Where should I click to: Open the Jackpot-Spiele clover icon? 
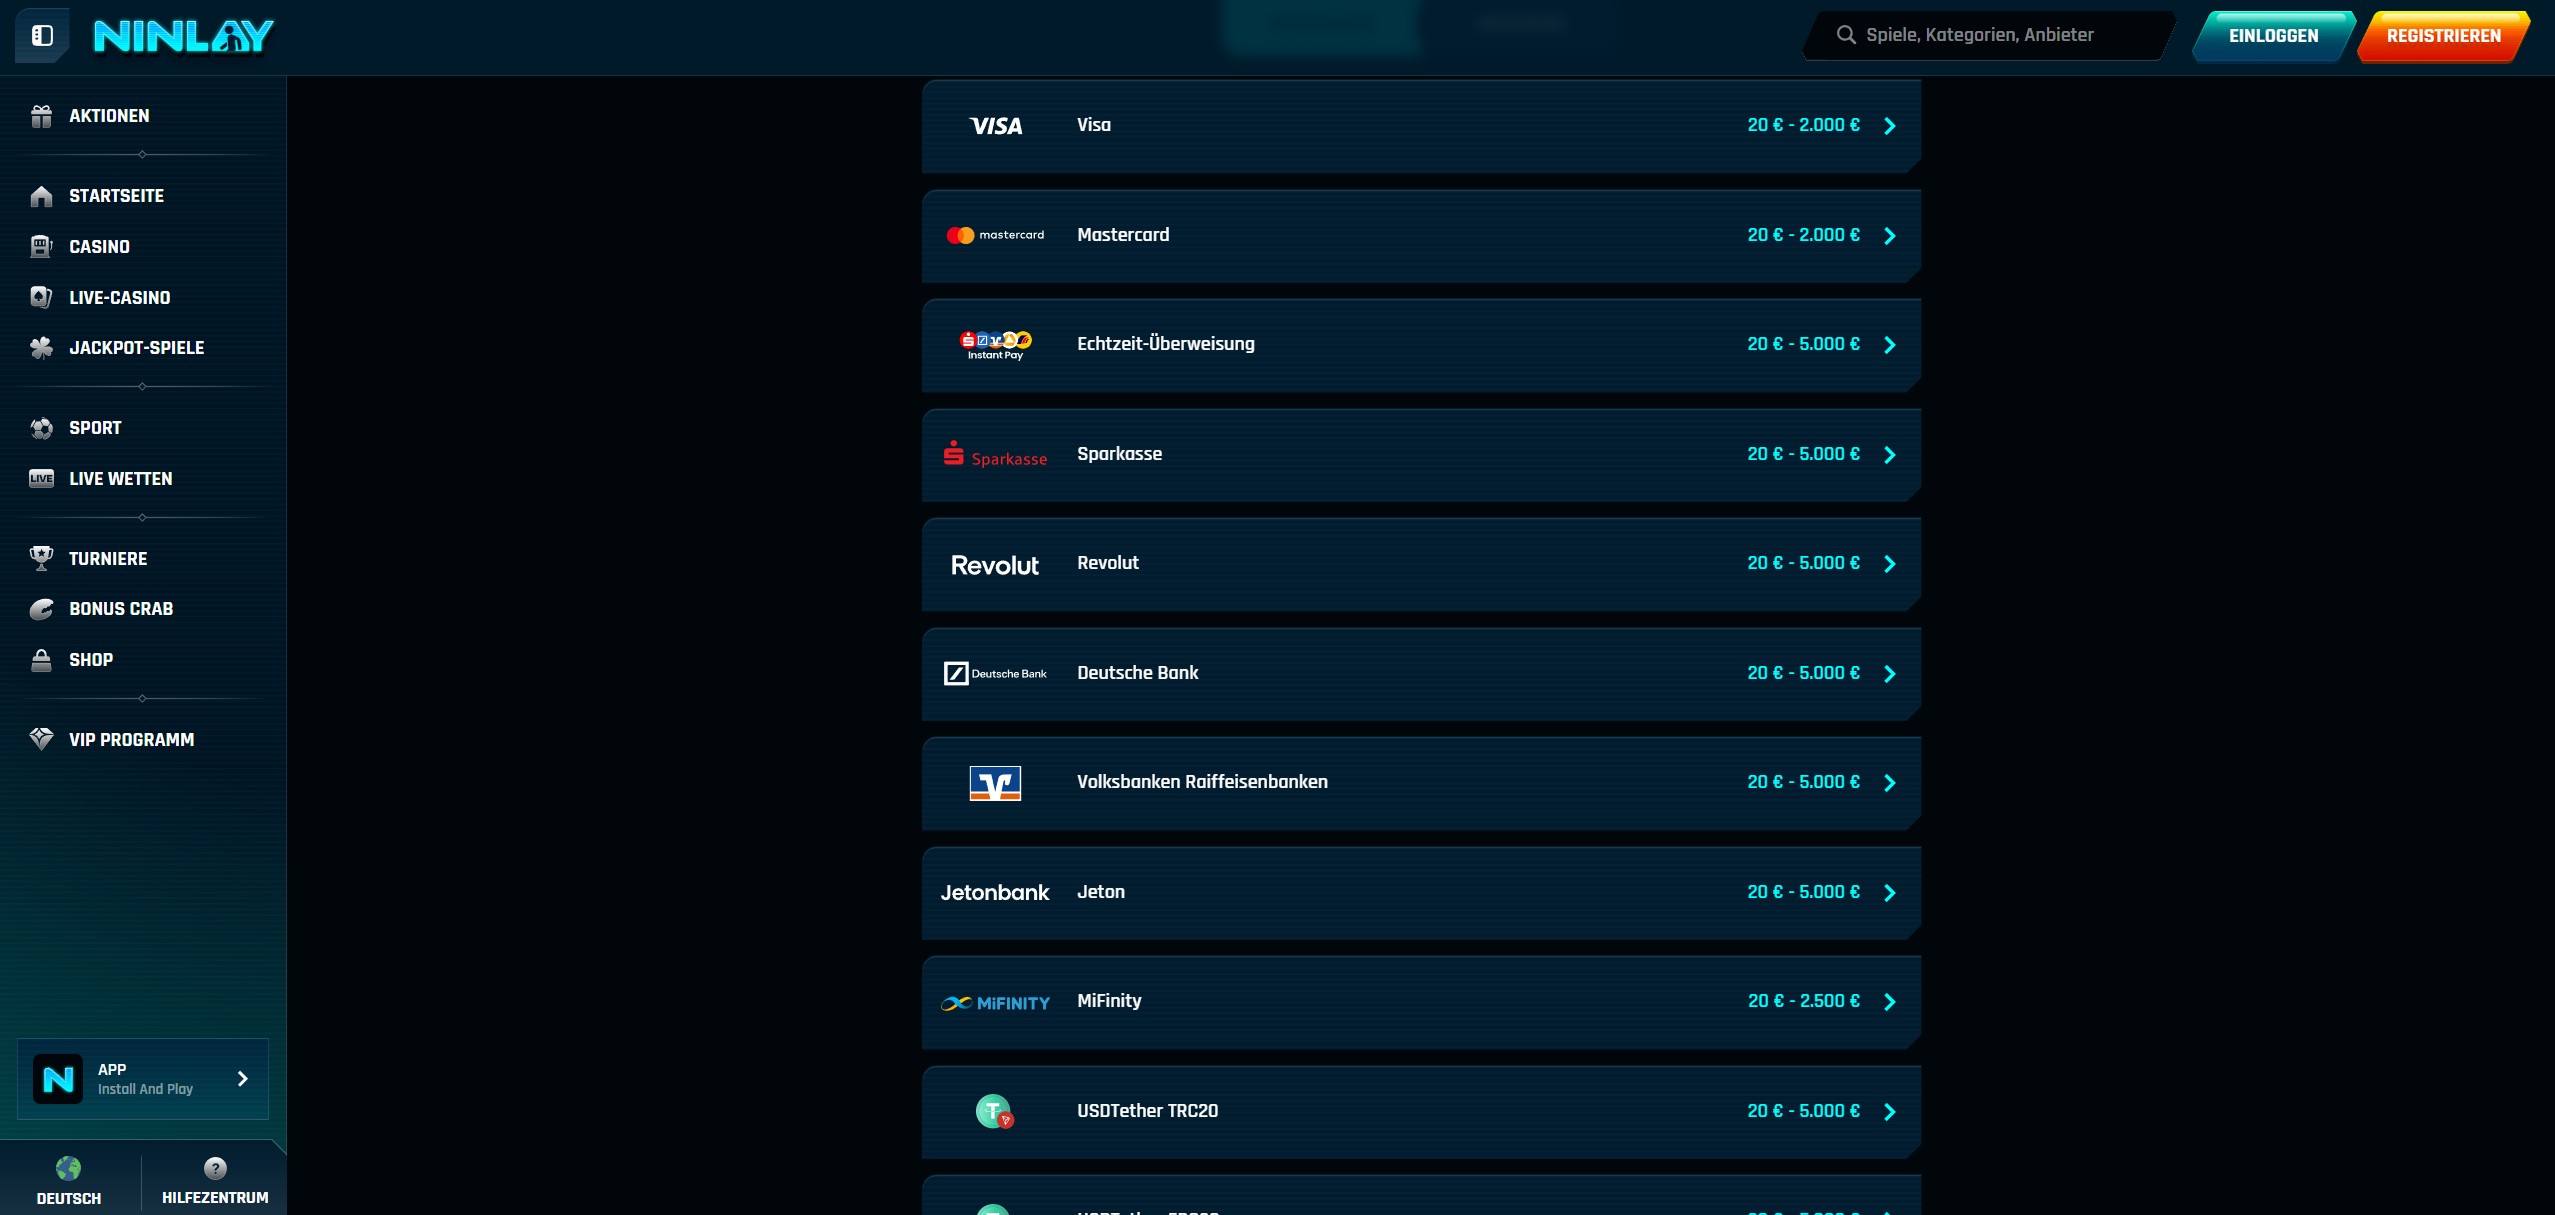point(41,348)
